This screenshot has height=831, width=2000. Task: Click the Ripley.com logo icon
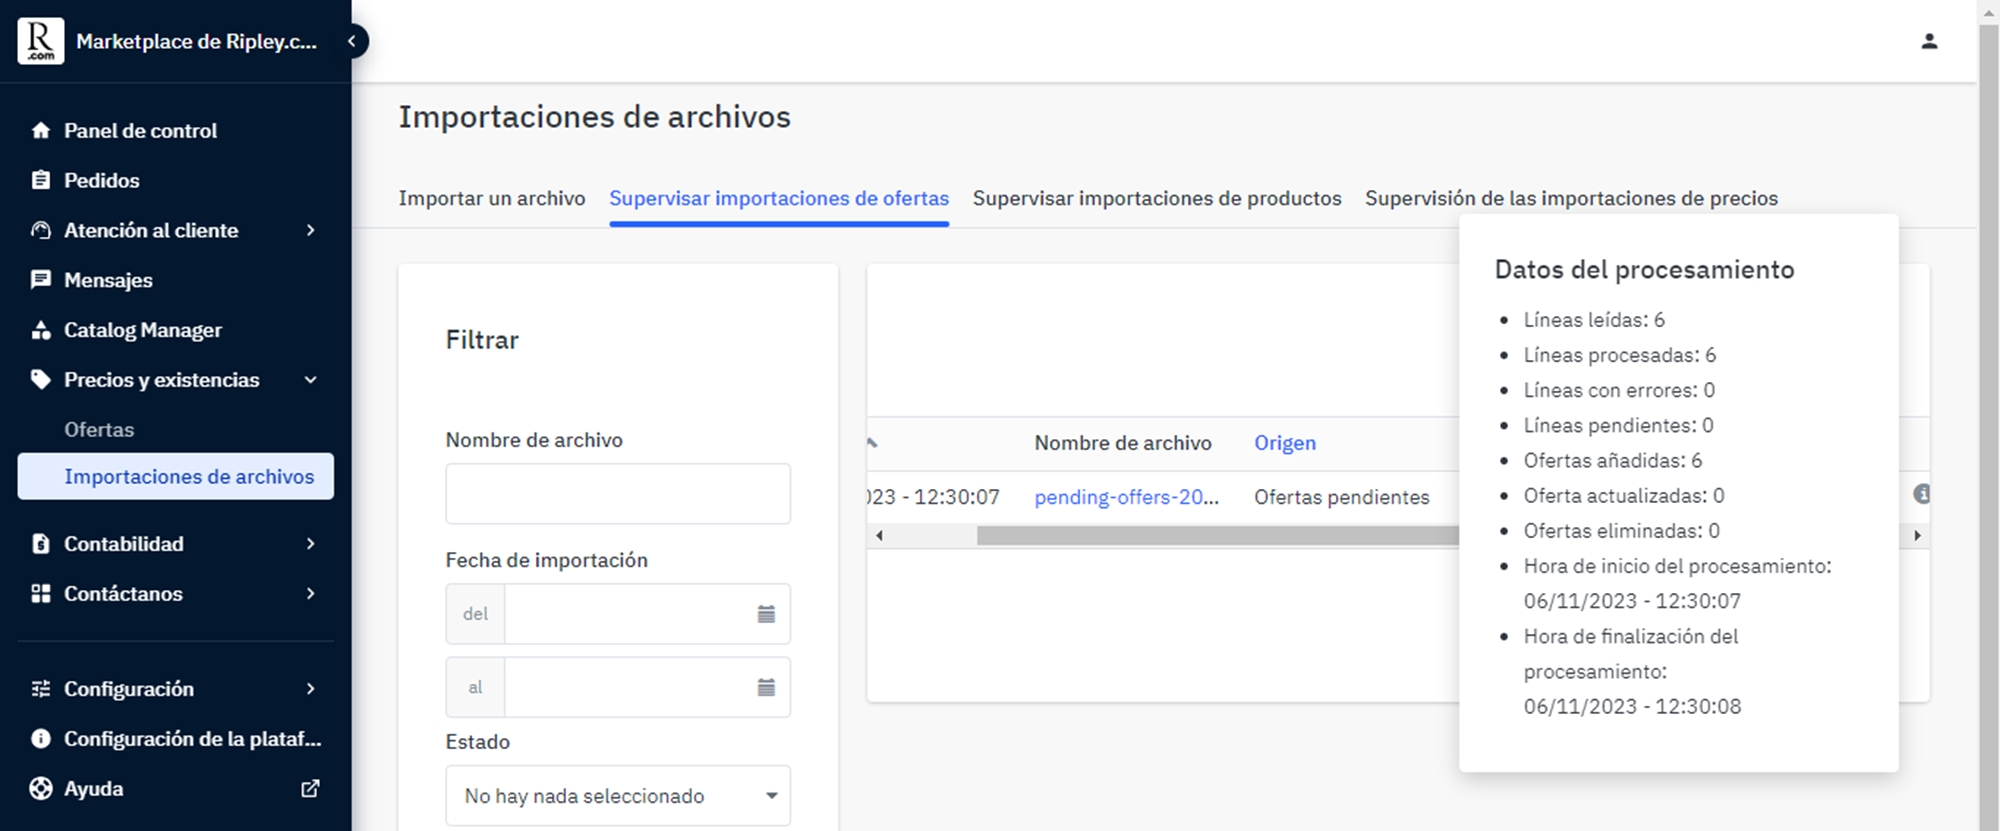pyautogui.click(x=40, y=41)
